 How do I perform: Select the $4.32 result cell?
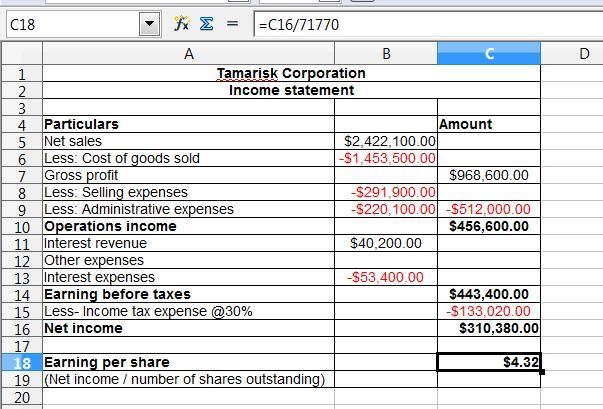[489, 362]
